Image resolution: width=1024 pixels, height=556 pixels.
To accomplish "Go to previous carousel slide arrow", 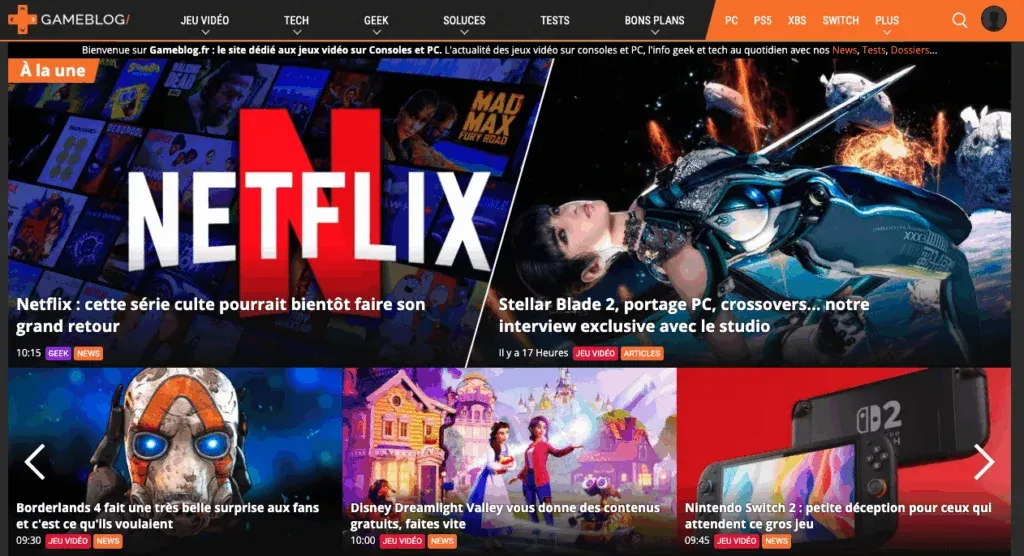I will pyautogui.click(x=35, y=462).
